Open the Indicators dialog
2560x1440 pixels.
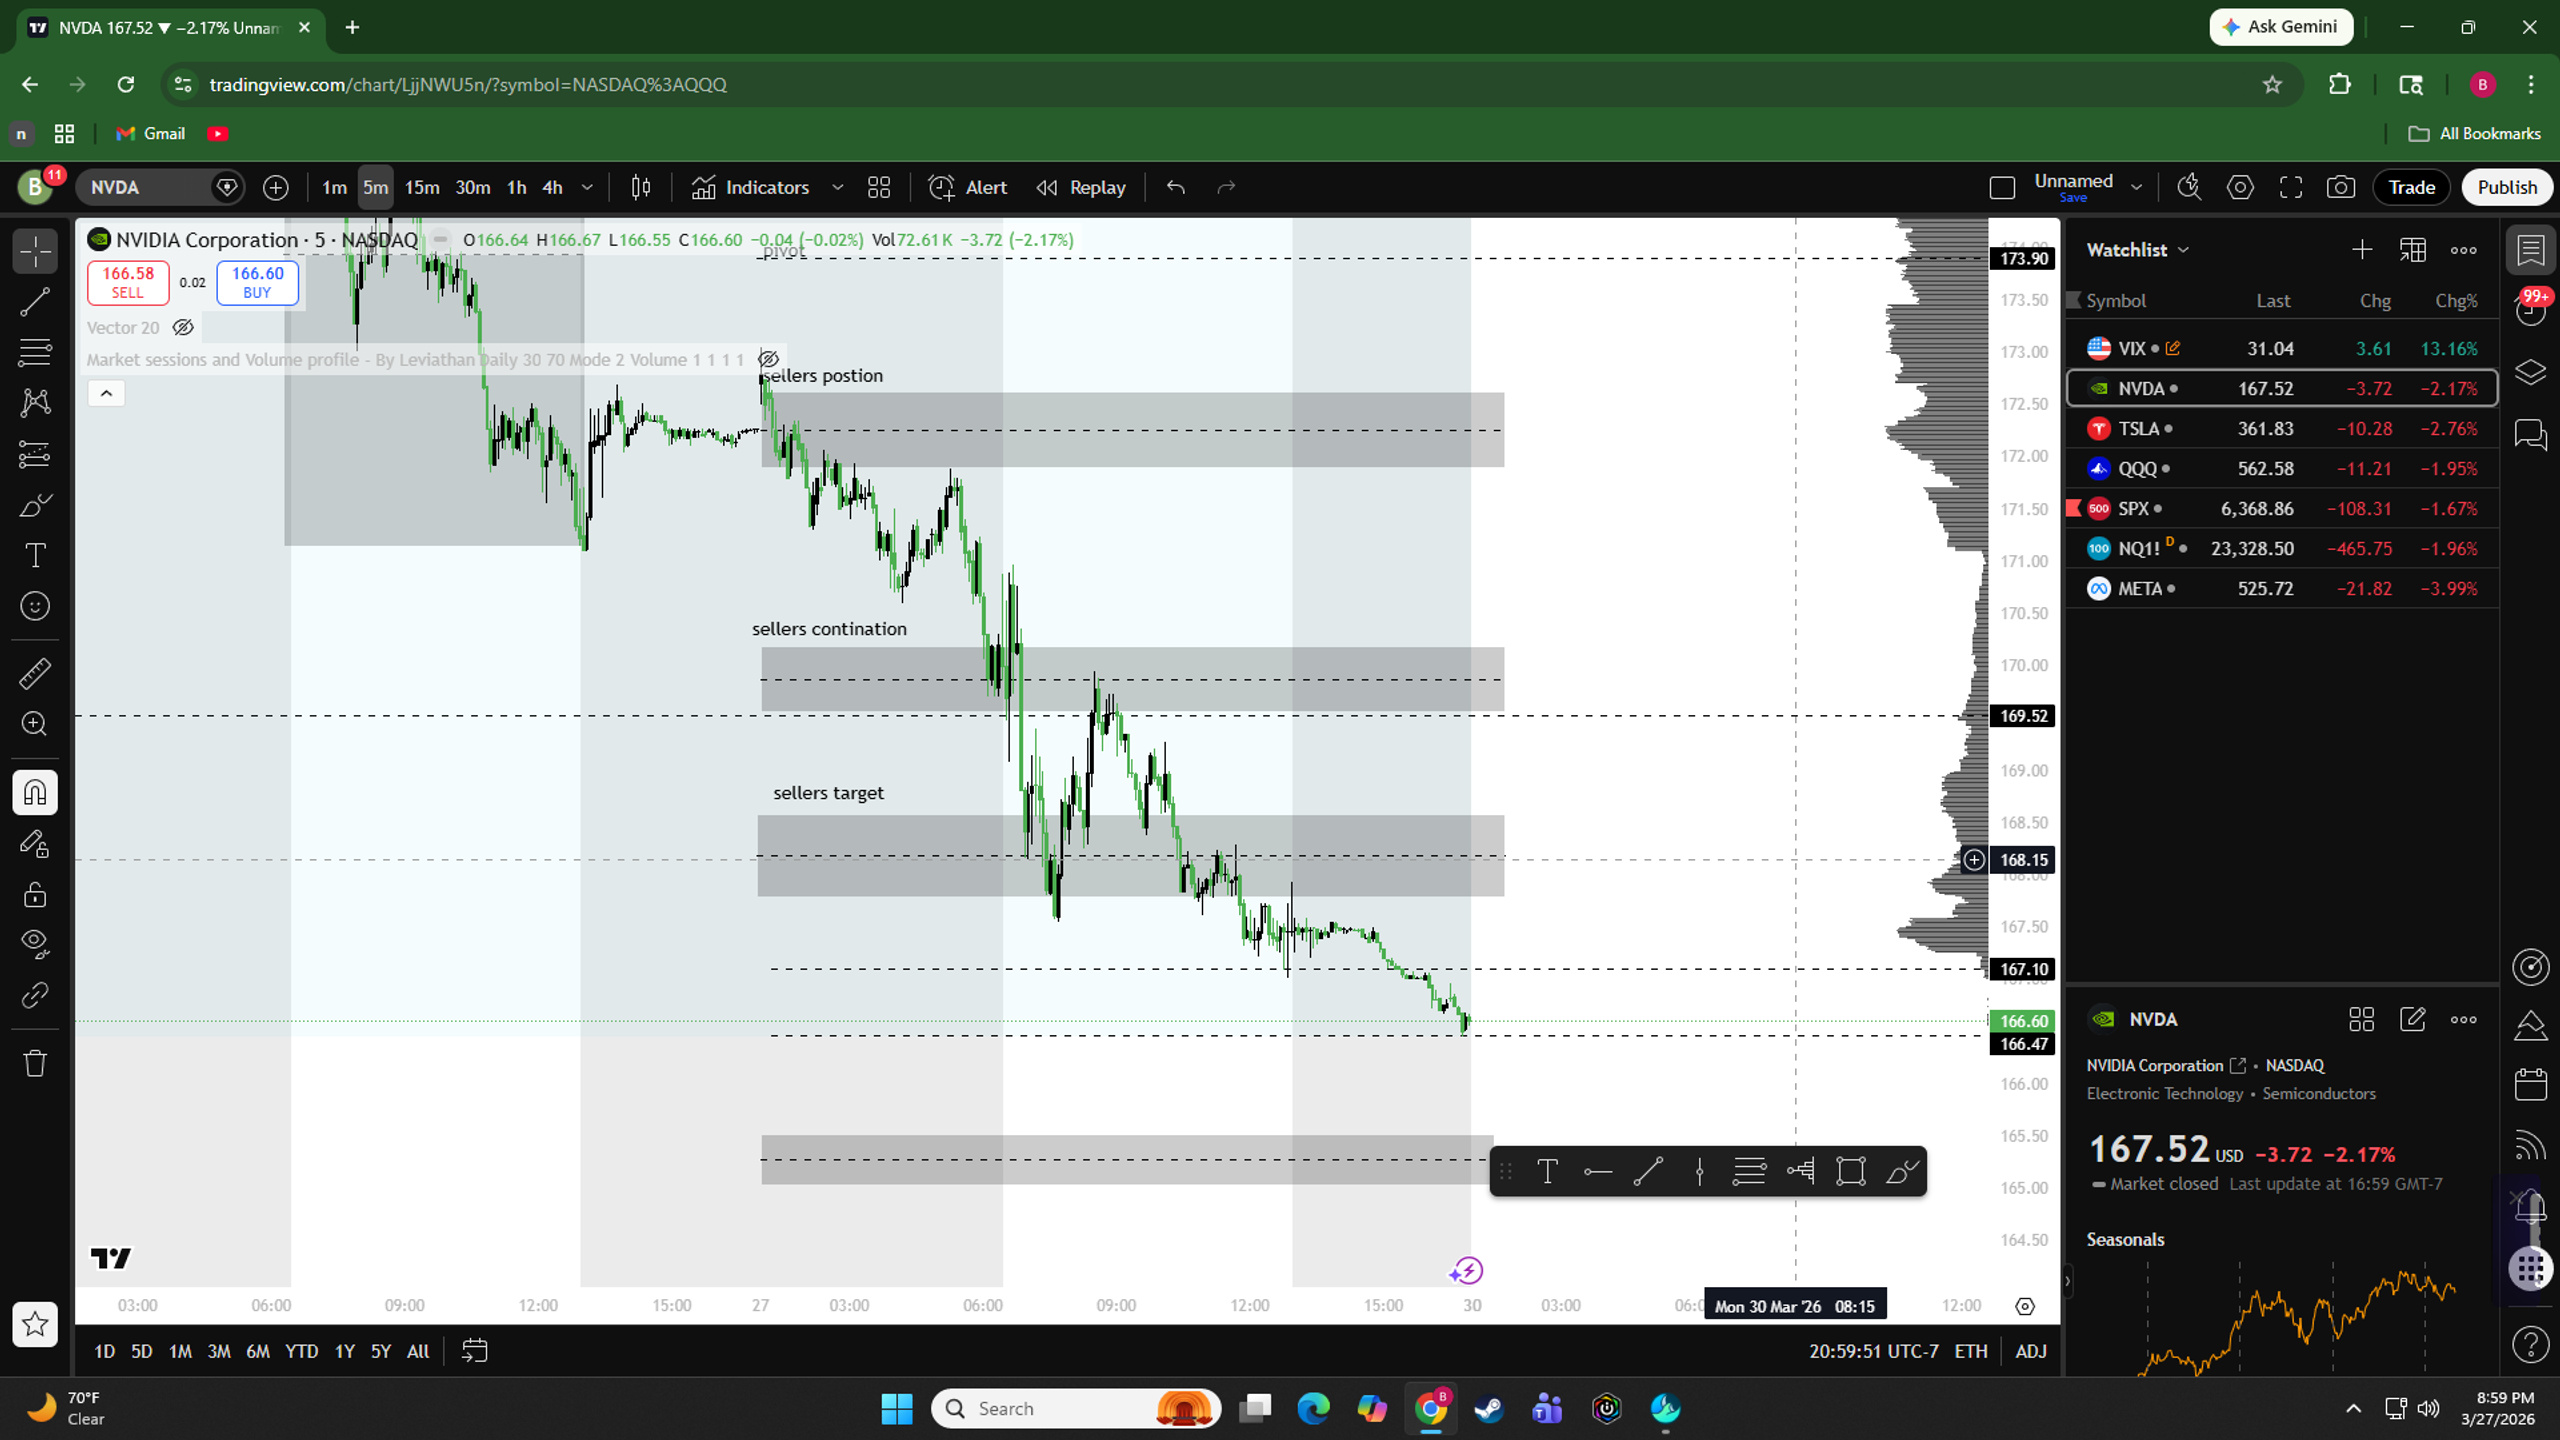(x=750, y=187)
